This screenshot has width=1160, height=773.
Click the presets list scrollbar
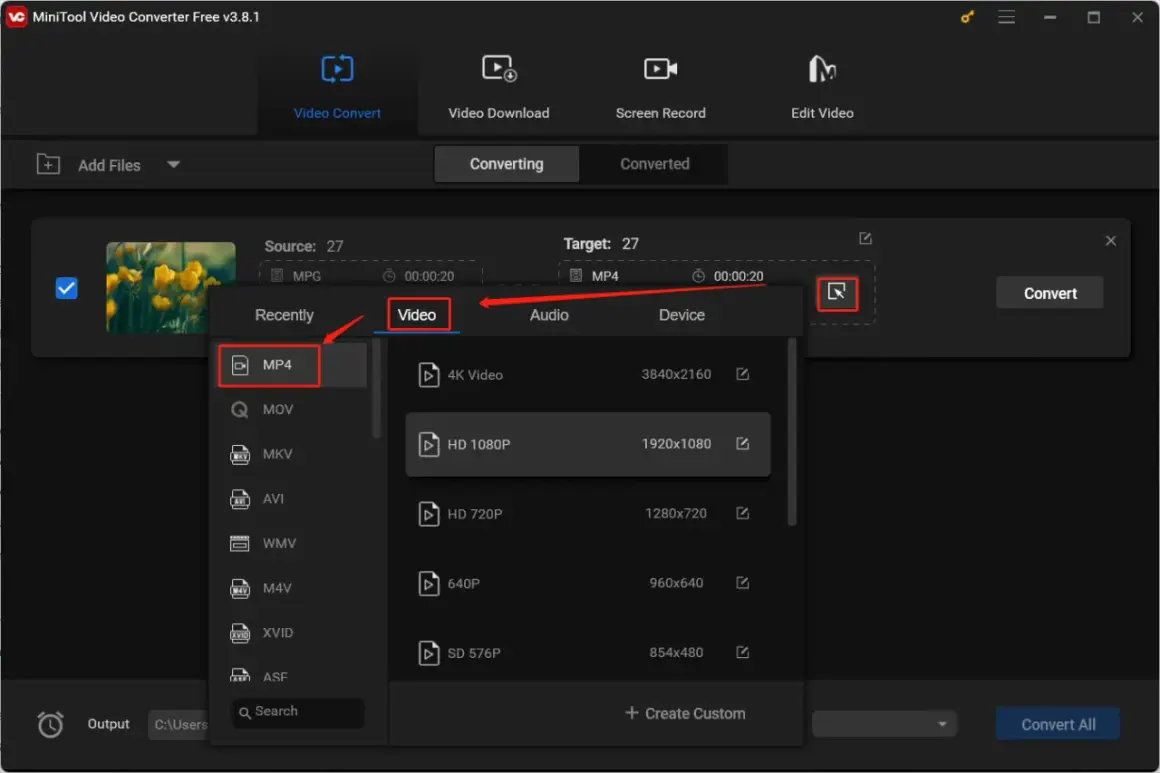792,432
